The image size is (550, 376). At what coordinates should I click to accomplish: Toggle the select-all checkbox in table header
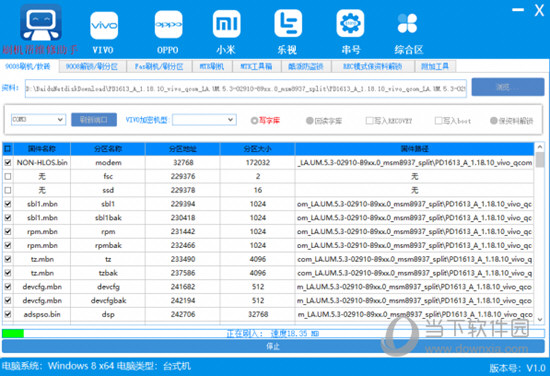(x=7, y=149)
